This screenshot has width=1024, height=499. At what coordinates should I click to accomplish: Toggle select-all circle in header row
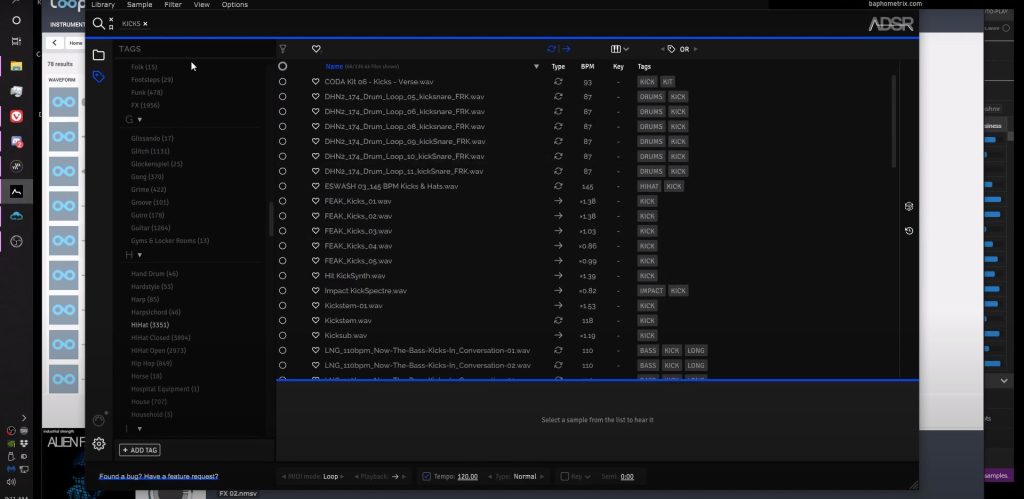282,66
